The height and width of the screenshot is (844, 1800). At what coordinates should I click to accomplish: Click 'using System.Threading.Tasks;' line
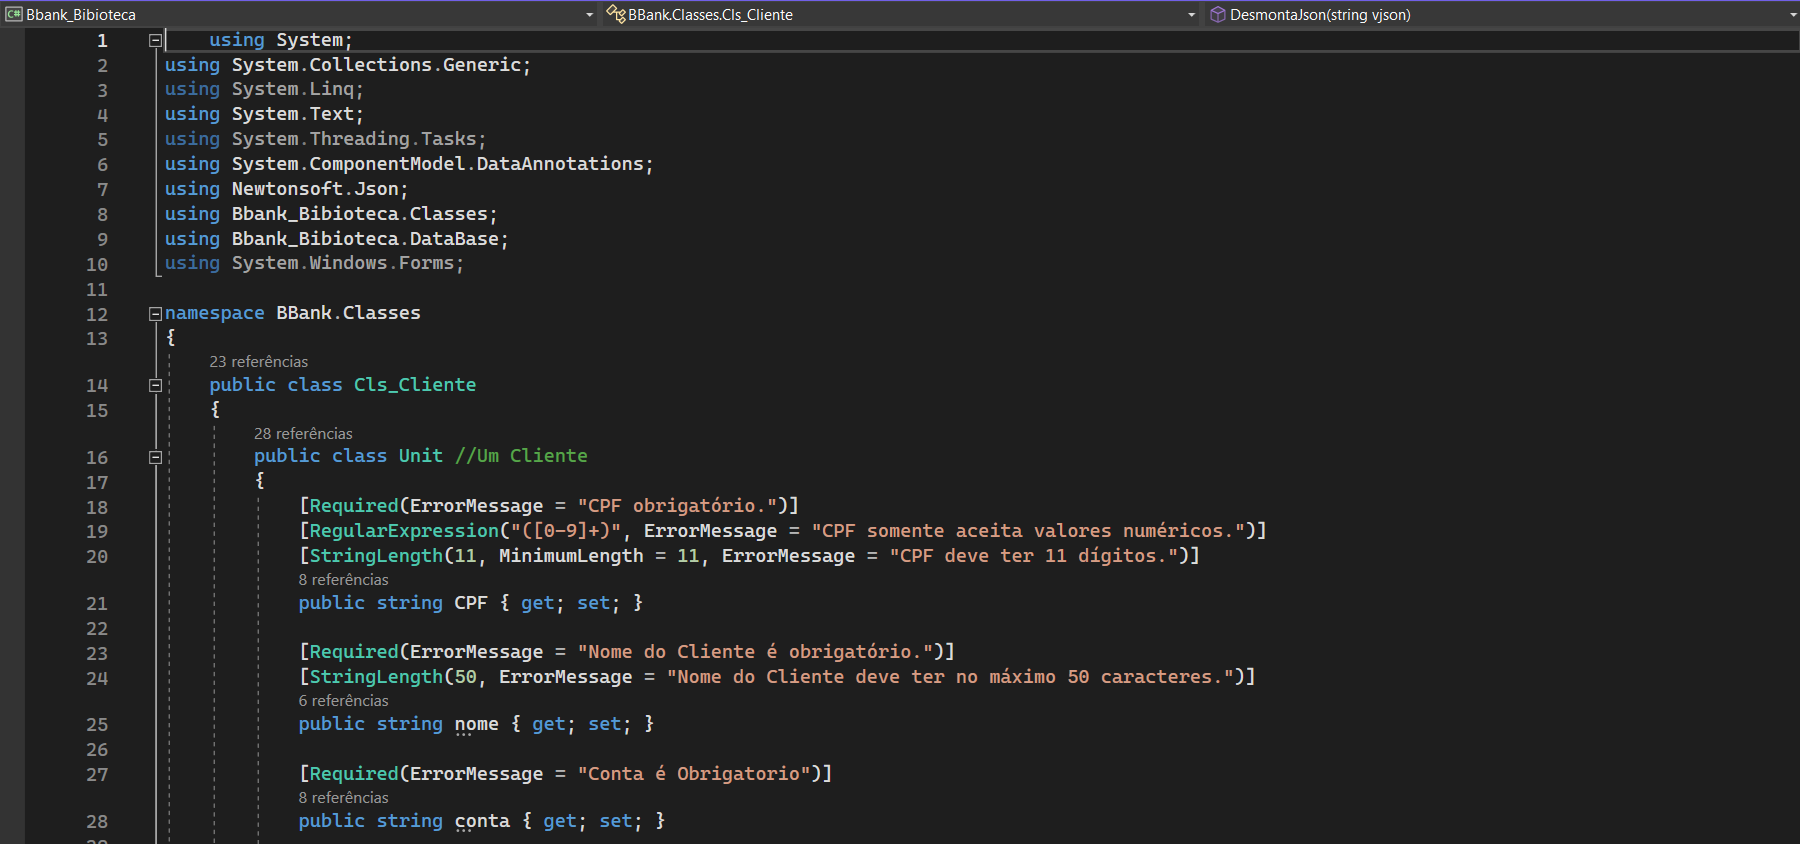click(x=325, y=139)
